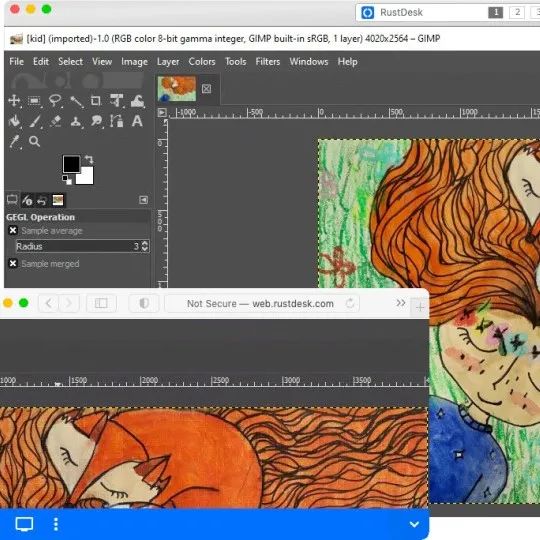540x540 pixels.
Task: Go forward in the front browser window
Action: click(x=69, y=303)
